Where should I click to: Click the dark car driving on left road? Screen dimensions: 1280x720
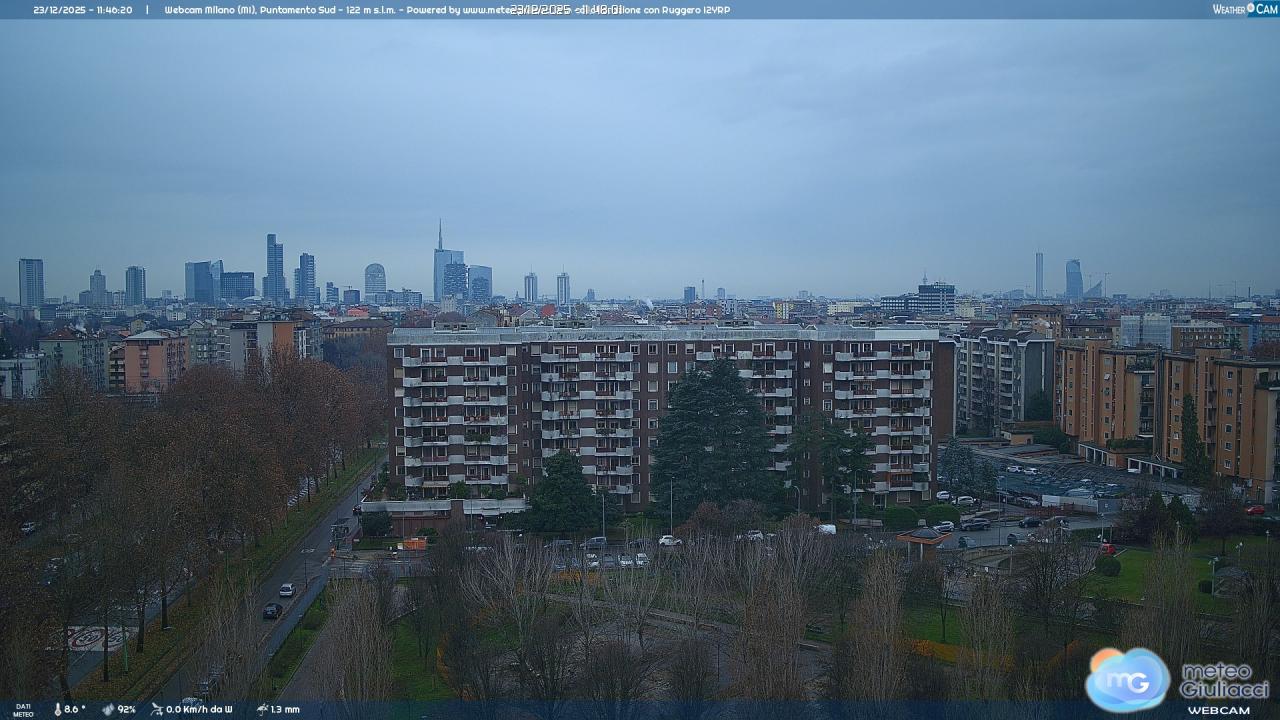271,610
